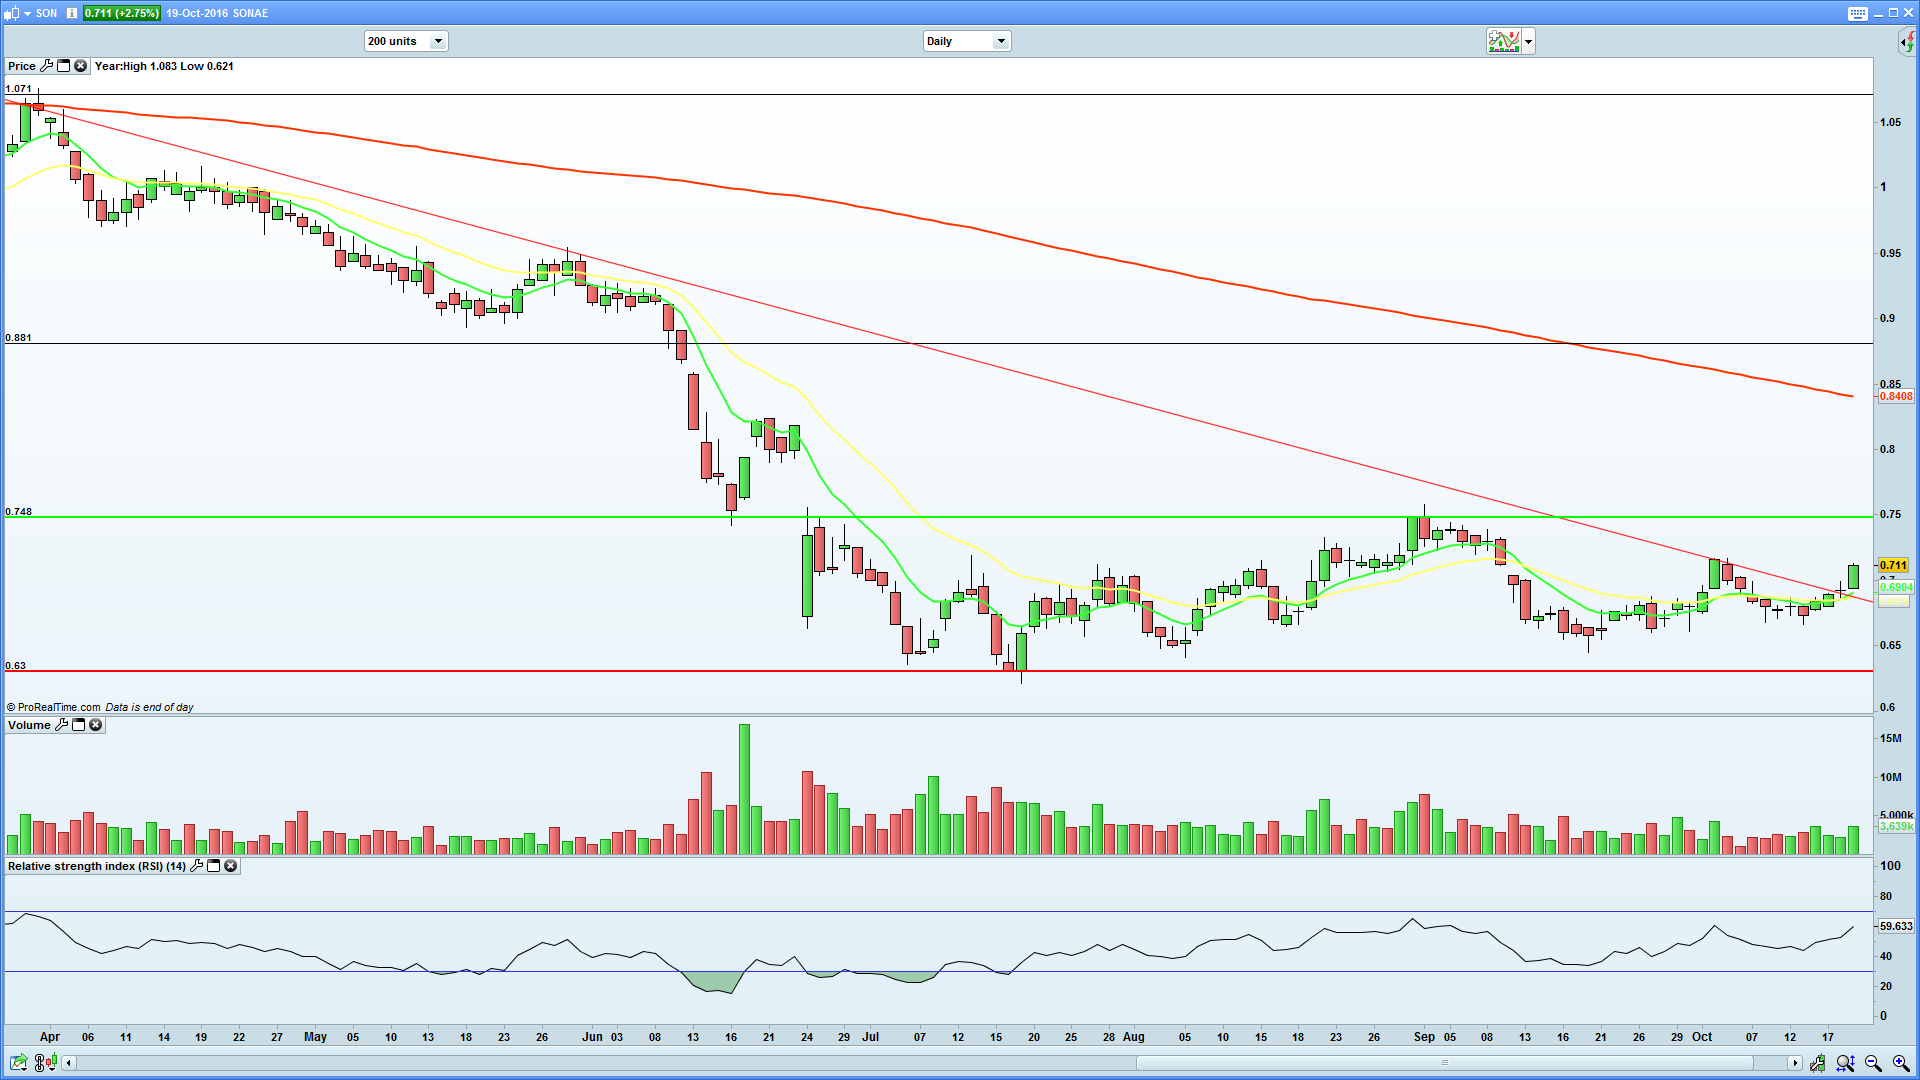Open the Daily timeframe dropdown
Viewport: 1920px width, 1080px height.
click(1000, 41)
